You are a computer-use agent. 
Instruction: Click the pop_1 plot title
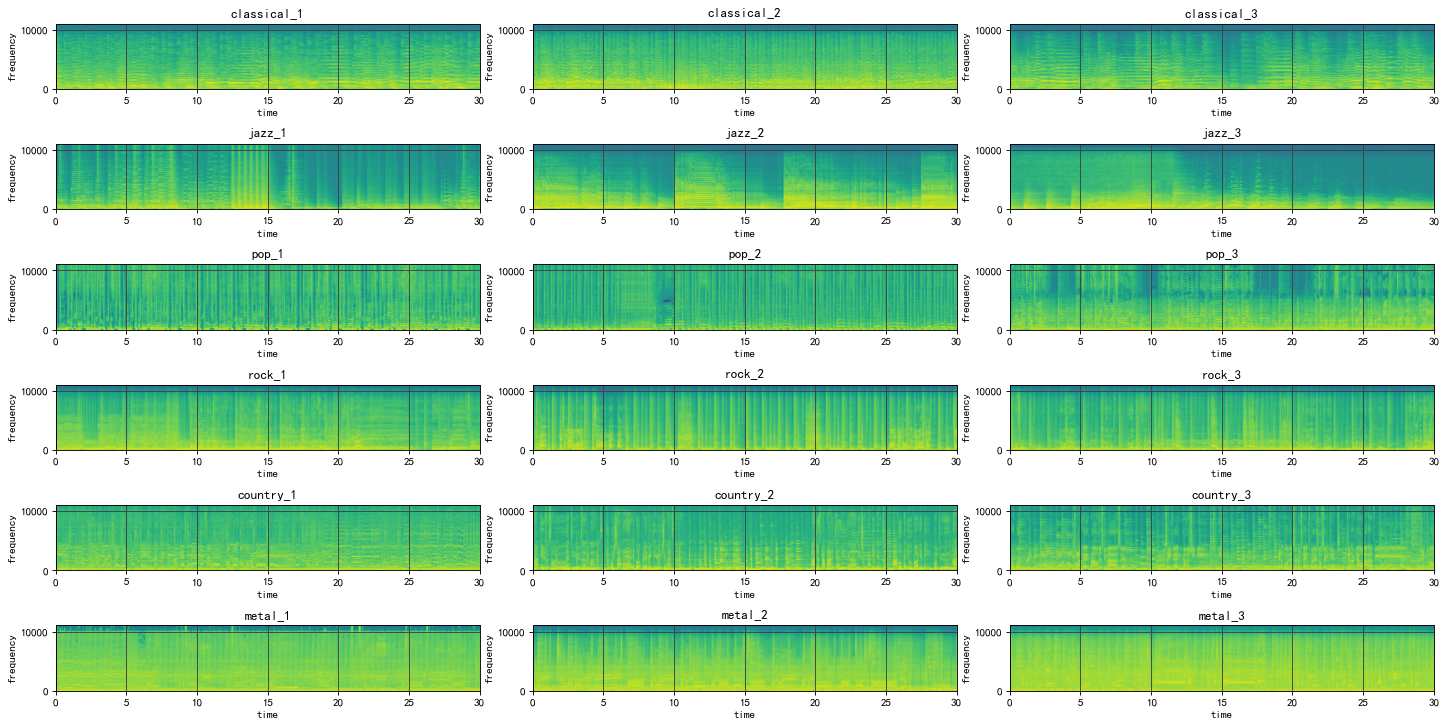tap(267, 255)
